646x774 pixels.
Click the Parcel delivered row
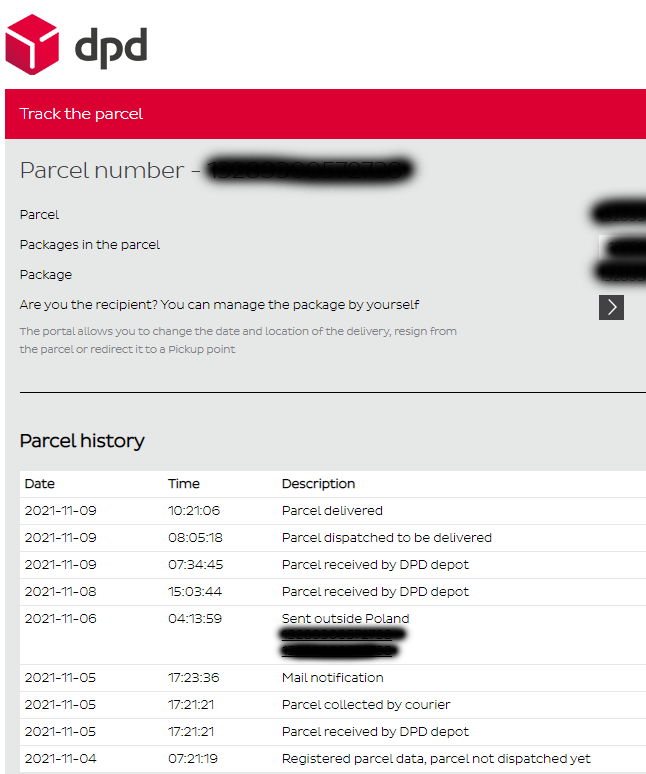click(x=332, y=511)
